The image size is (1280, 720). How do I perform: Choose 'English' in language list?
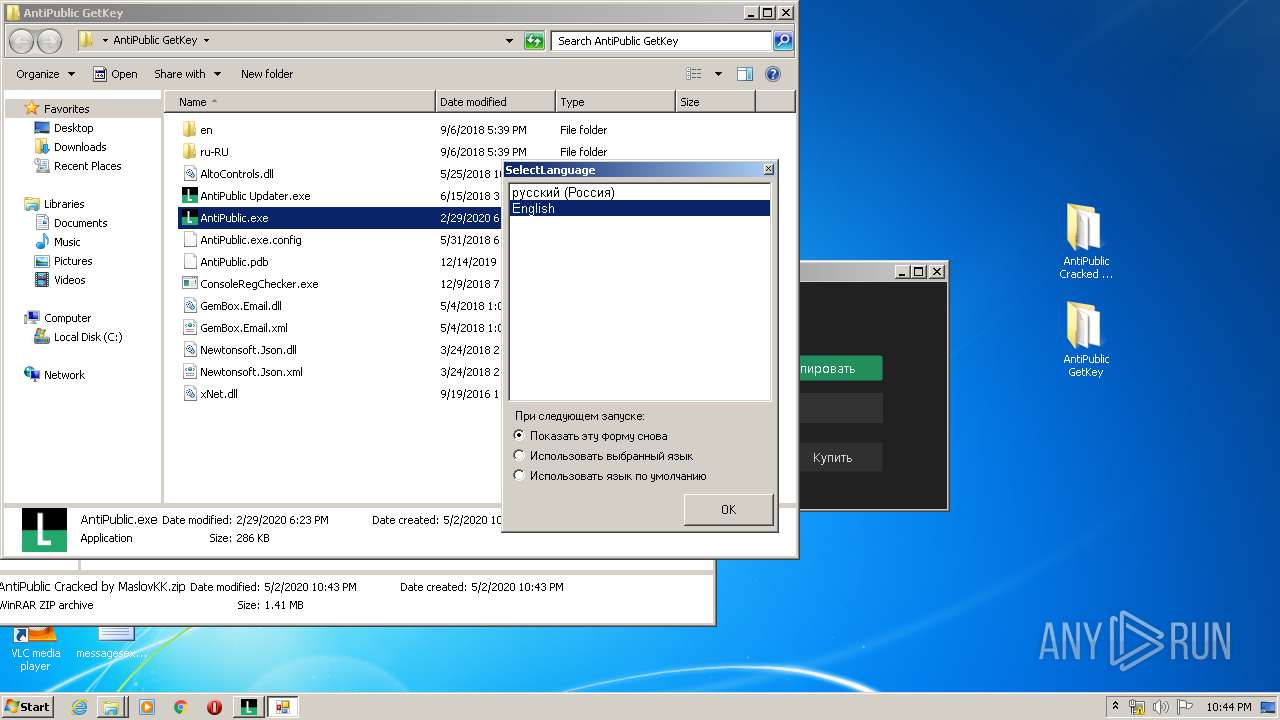tap(640, 209)
